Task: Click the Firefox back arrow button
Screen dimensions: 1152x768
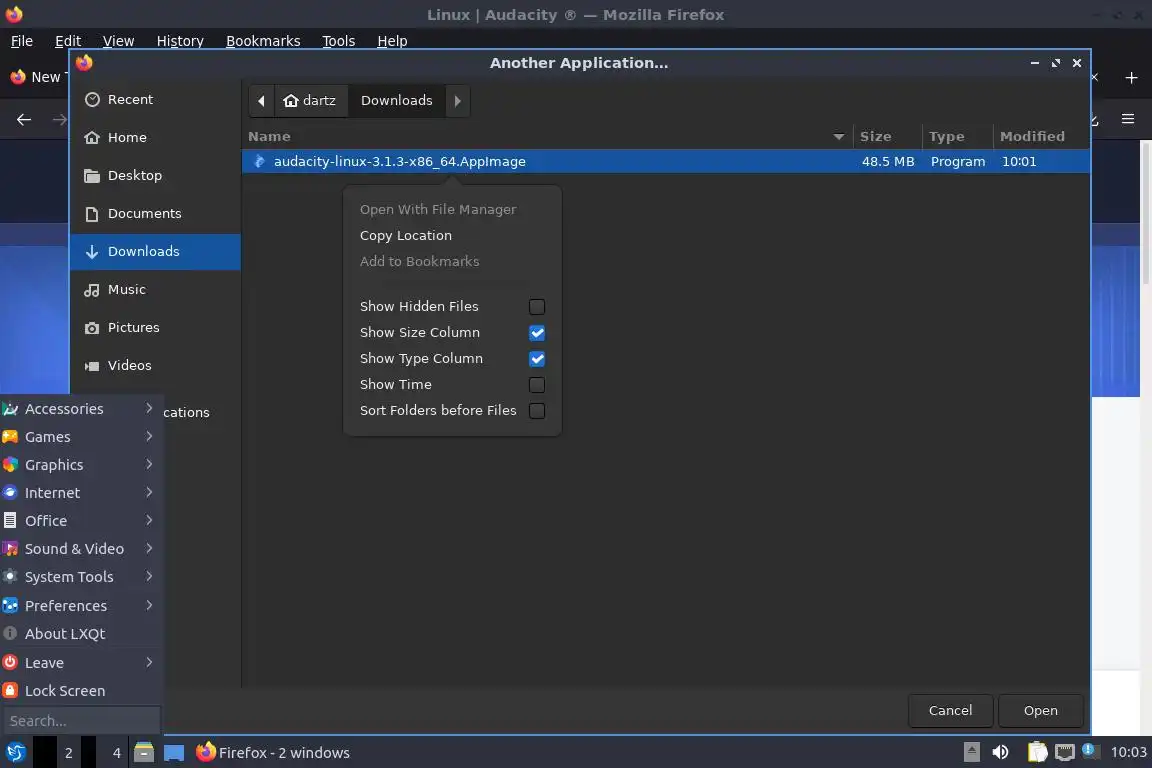Action: pos(24,119)
